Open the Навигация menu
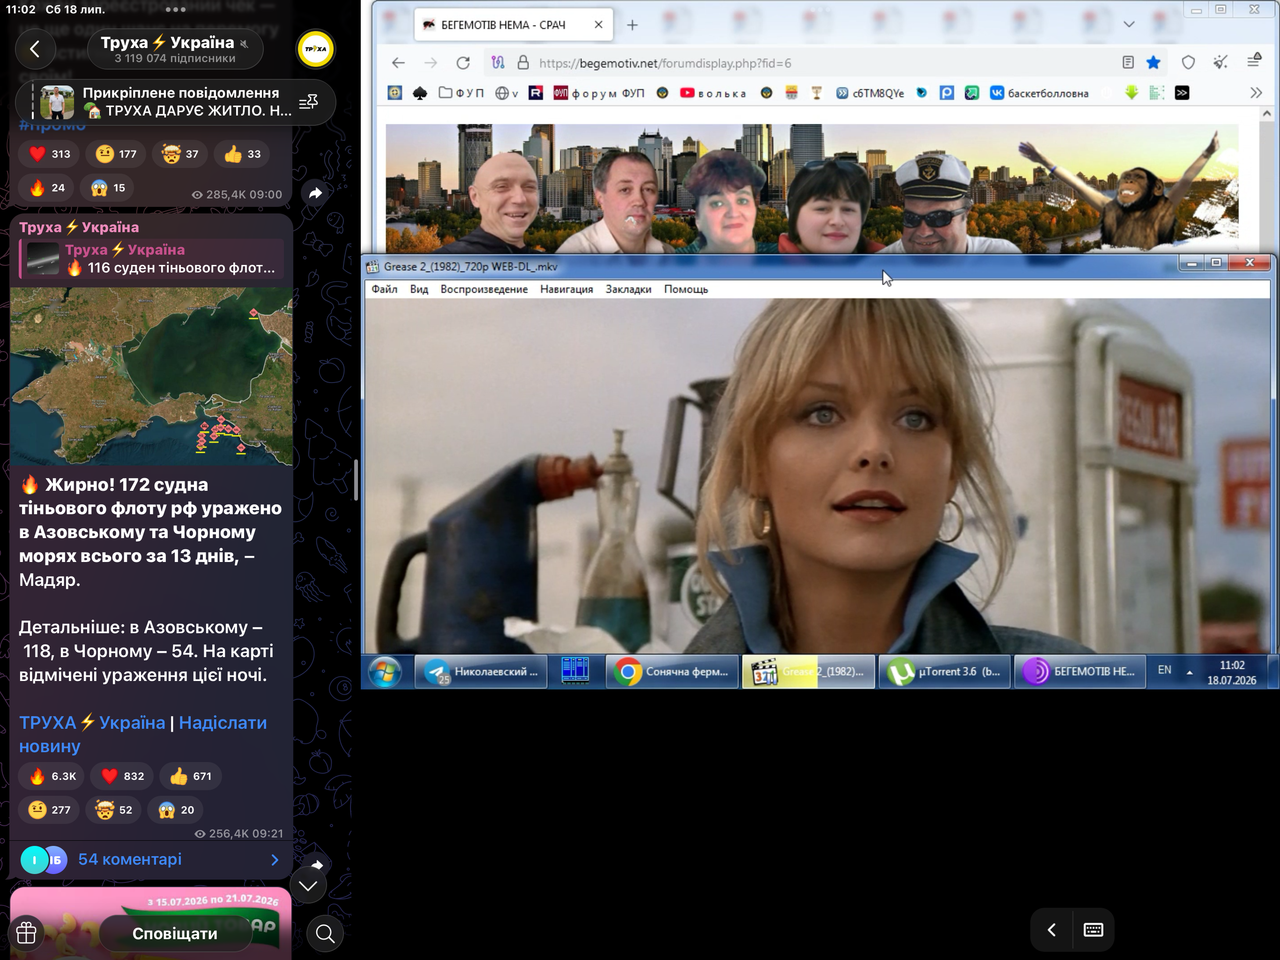 pos(566,289)
